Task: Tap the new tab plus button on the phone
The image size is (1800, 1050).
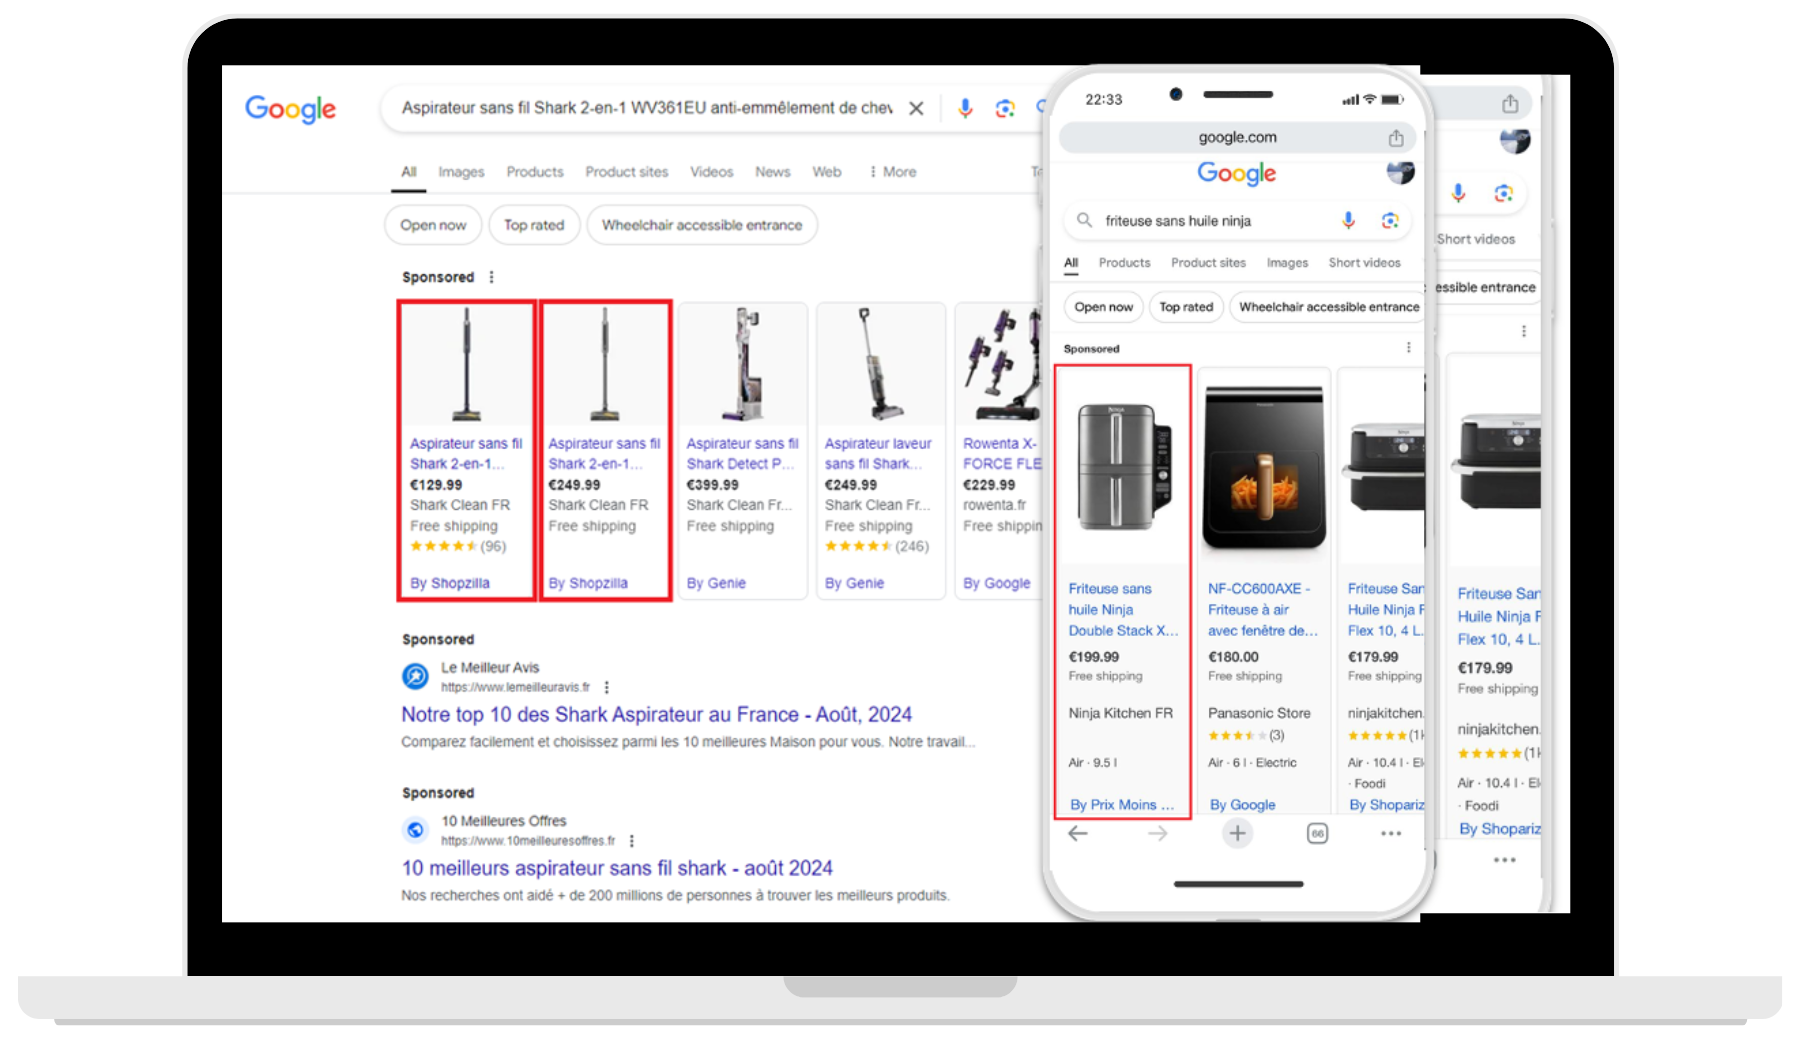Action: 1237,833
